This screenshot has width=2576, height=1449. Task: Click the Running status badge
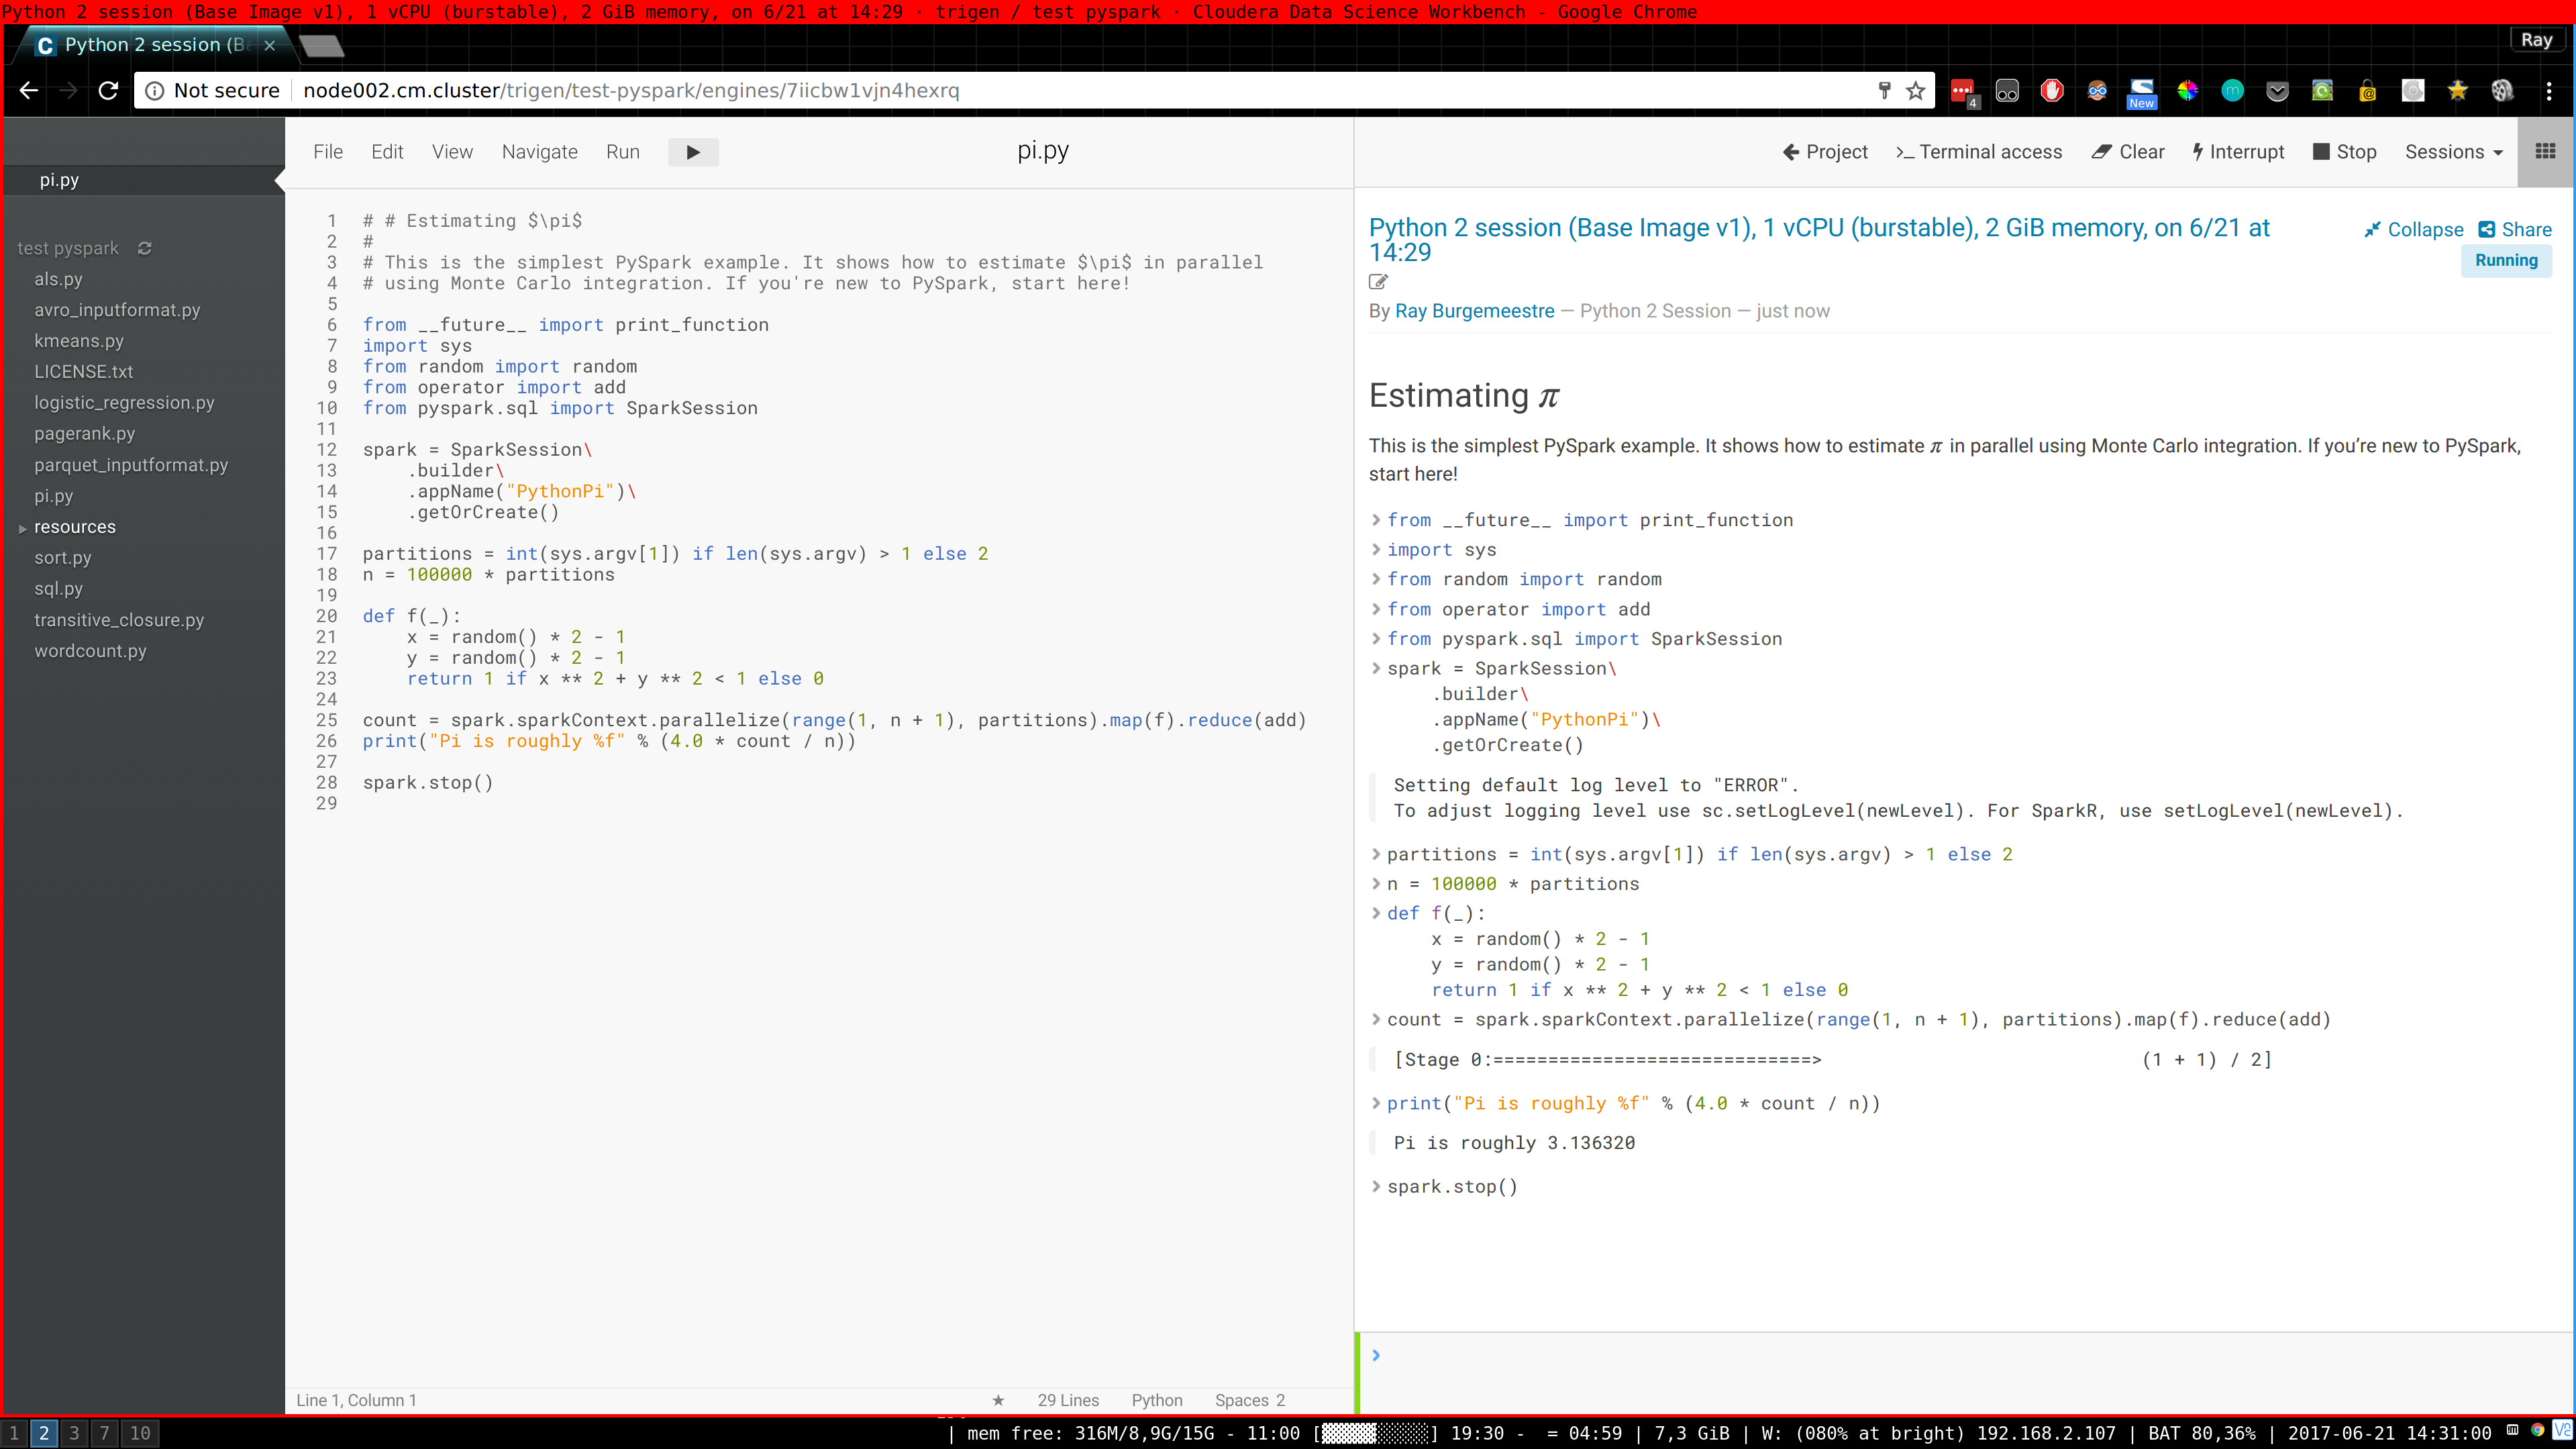pos(2506,261)
